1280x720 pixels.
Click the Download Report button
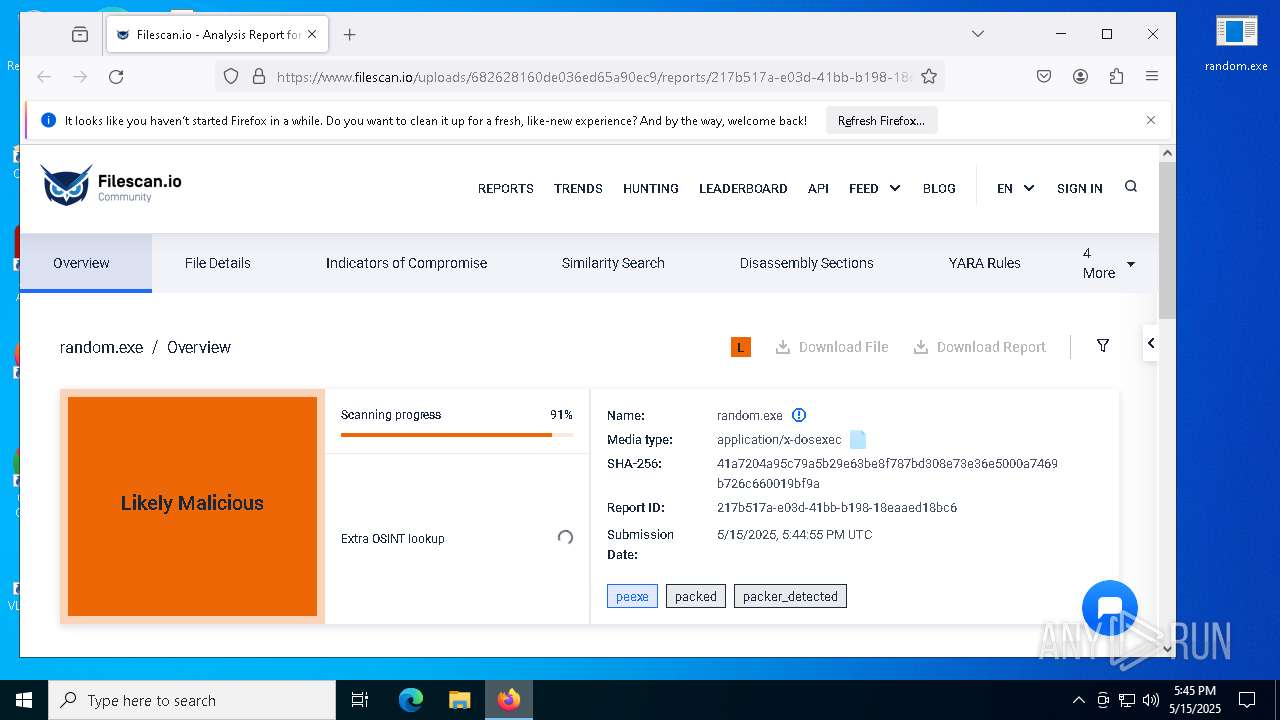(980, 347)
